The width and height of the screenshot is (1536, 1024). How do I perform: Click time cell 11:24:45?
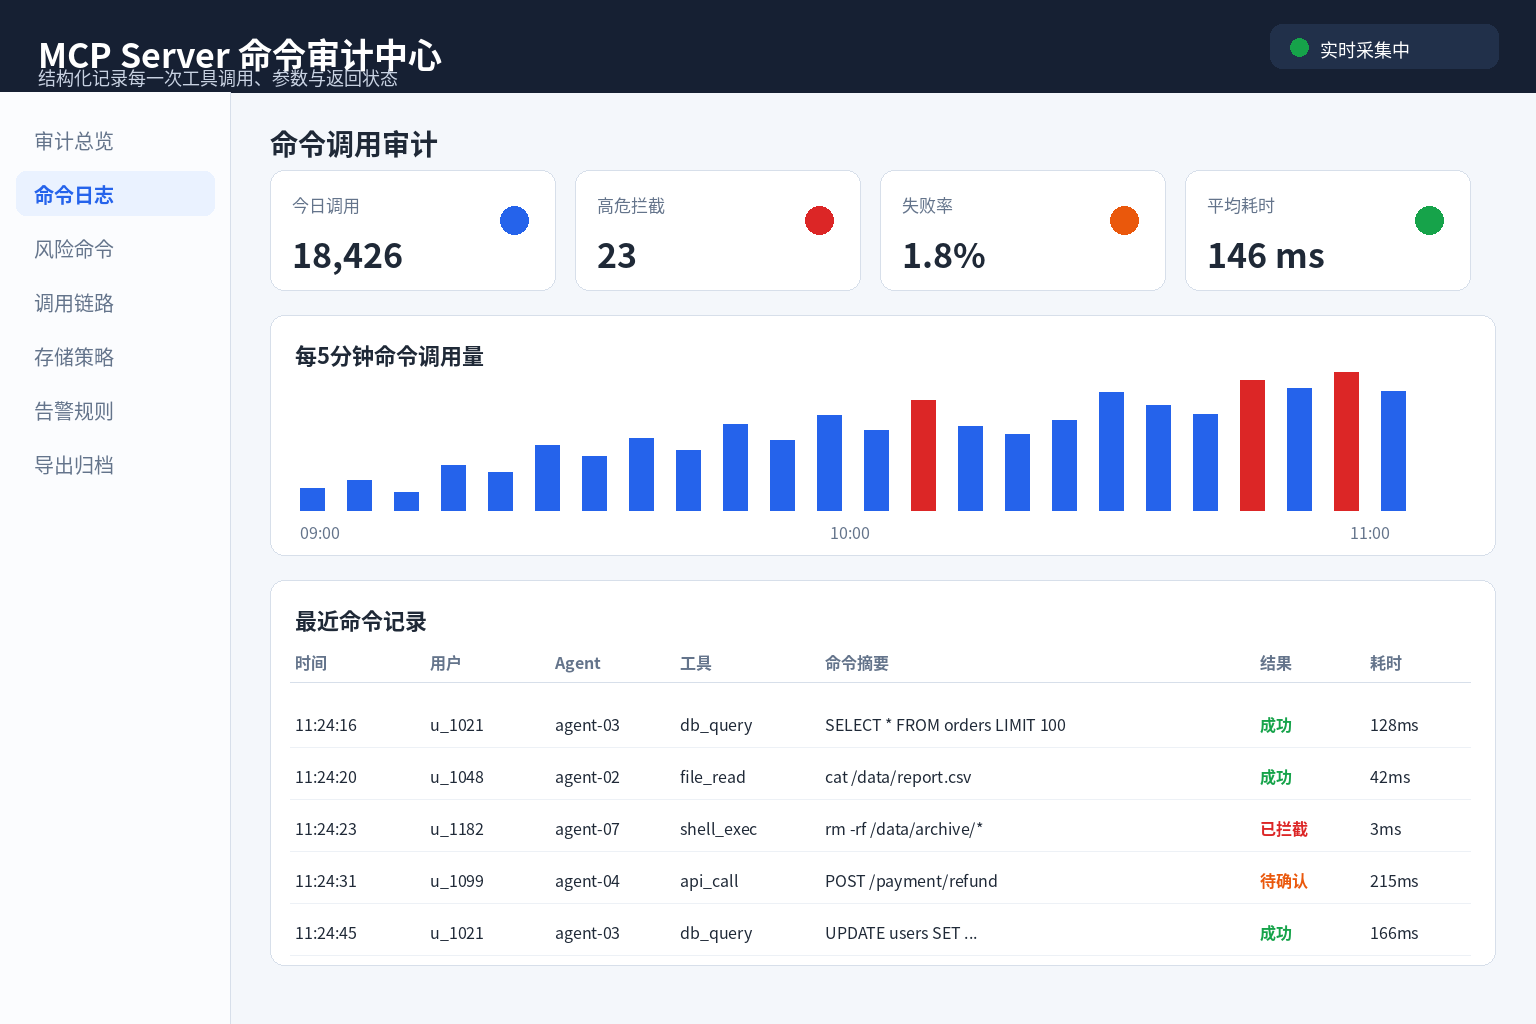tap(326, 933)
